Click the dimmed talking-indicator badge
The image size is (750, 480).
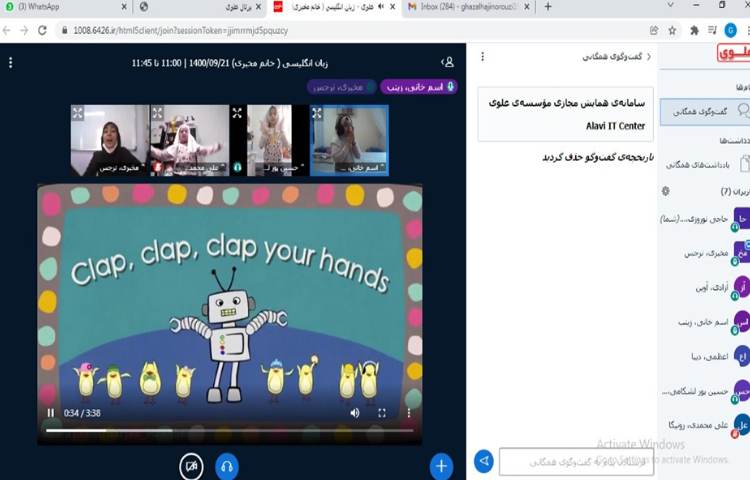pos(342,87)
